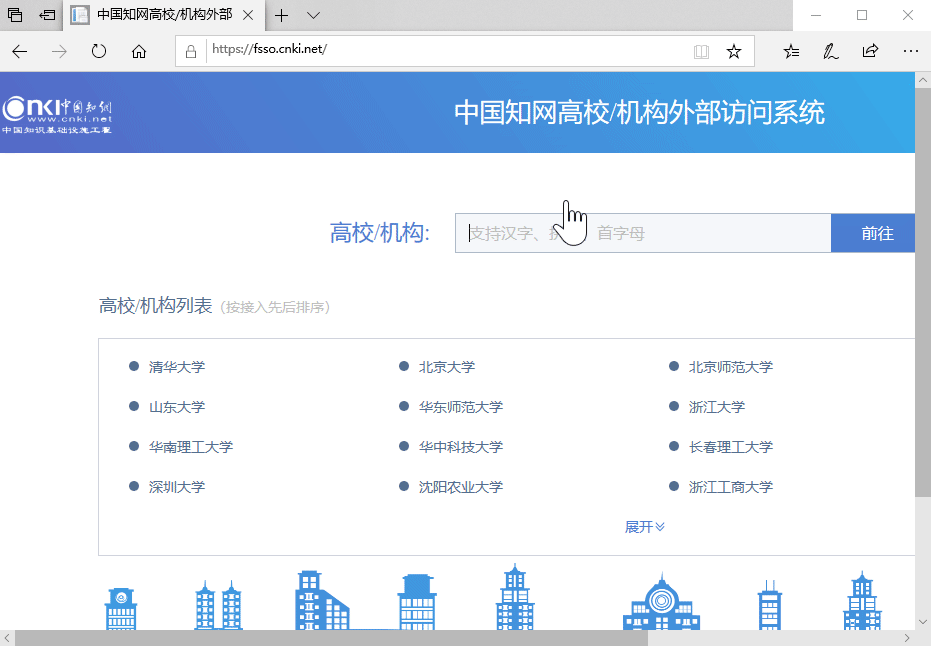Expand the list with 展开
The height and width of the screenshot is (646, 931).
[x=645, y=527]
